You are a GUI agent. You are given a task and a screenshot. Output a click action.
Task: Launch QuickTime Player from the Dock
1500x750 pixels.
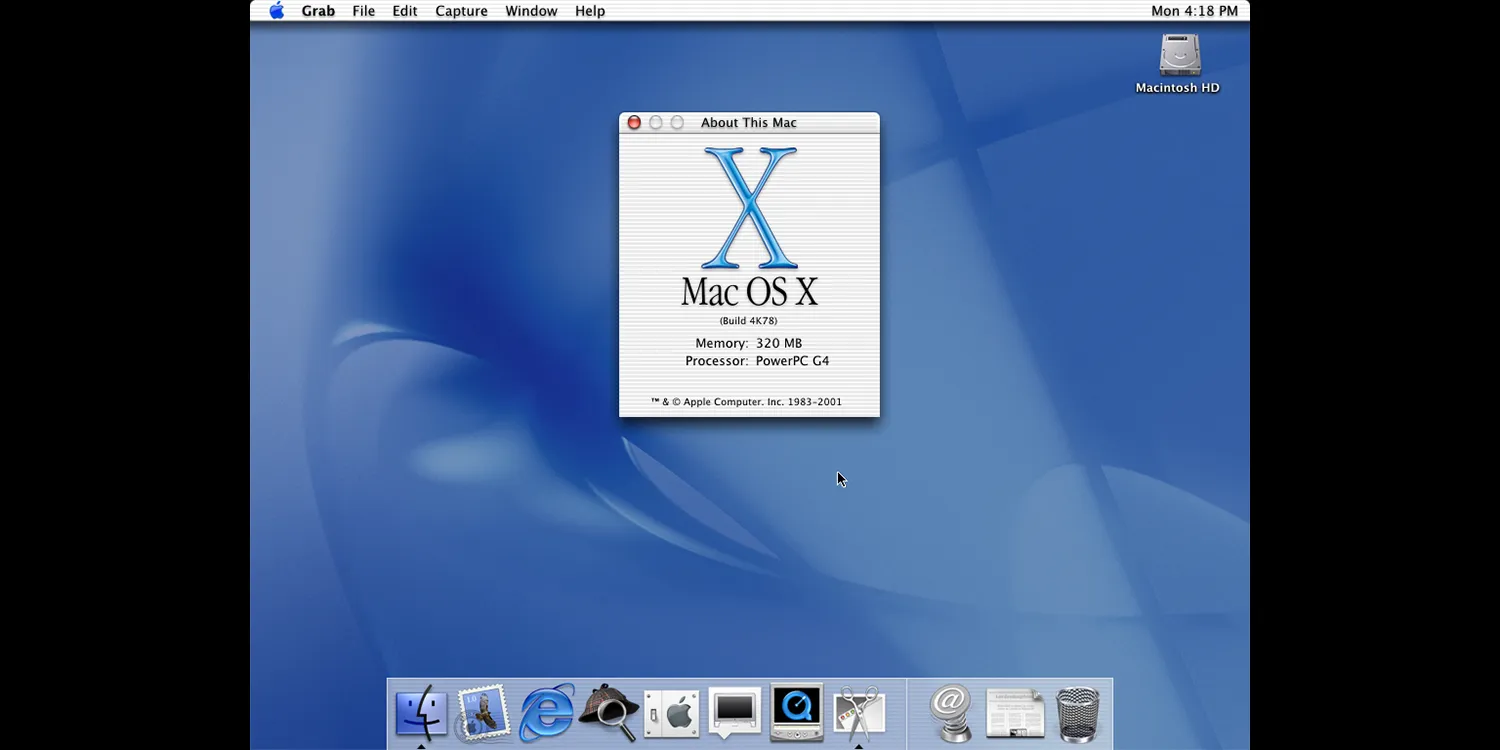(x=797, y=713)
